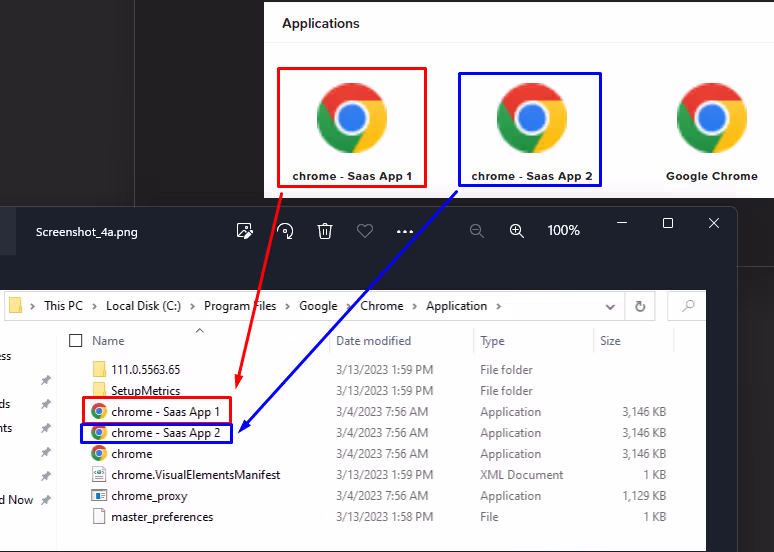Image resolution: width=774 pixels, height=552 pixels.
Task: Click 1,129 KB size of chrome_proxy
Action: click(x=644, y=496)
